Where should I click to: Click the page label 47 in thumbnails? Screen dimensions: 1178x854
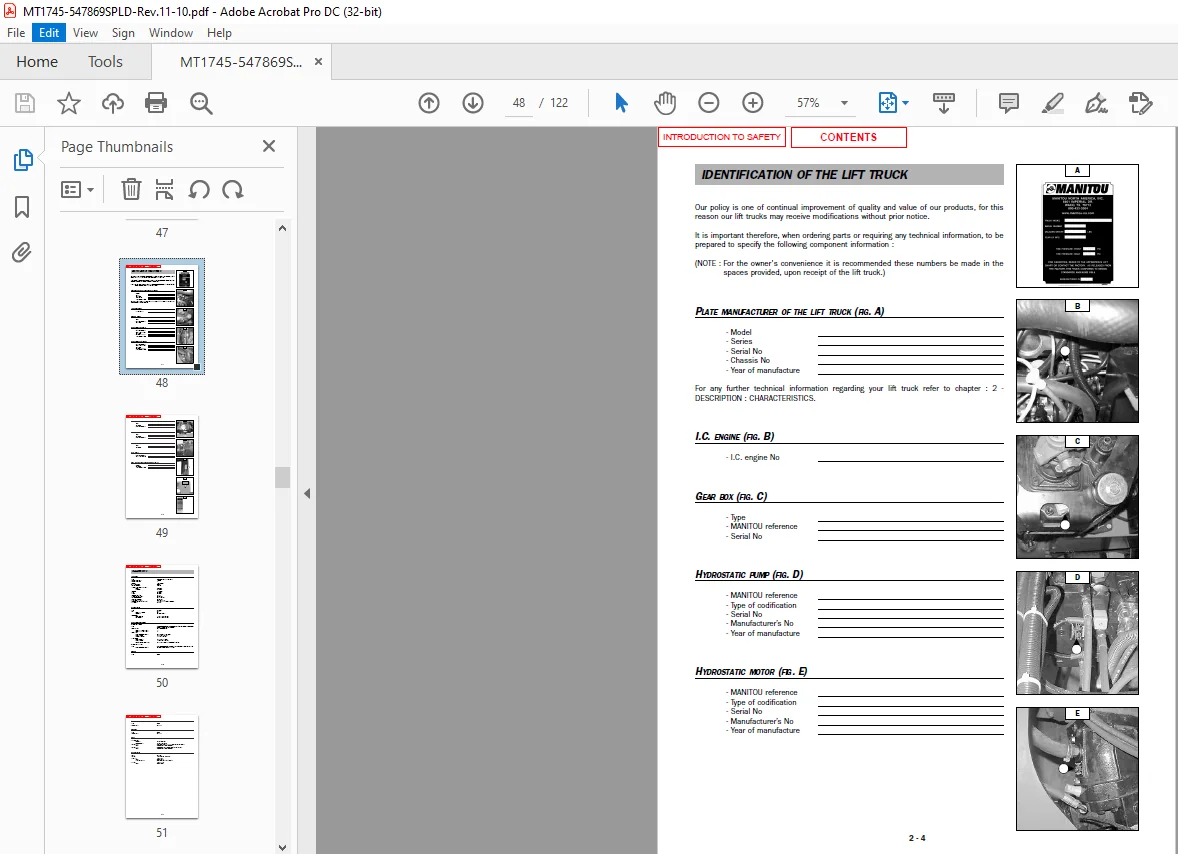click(162, 233)
